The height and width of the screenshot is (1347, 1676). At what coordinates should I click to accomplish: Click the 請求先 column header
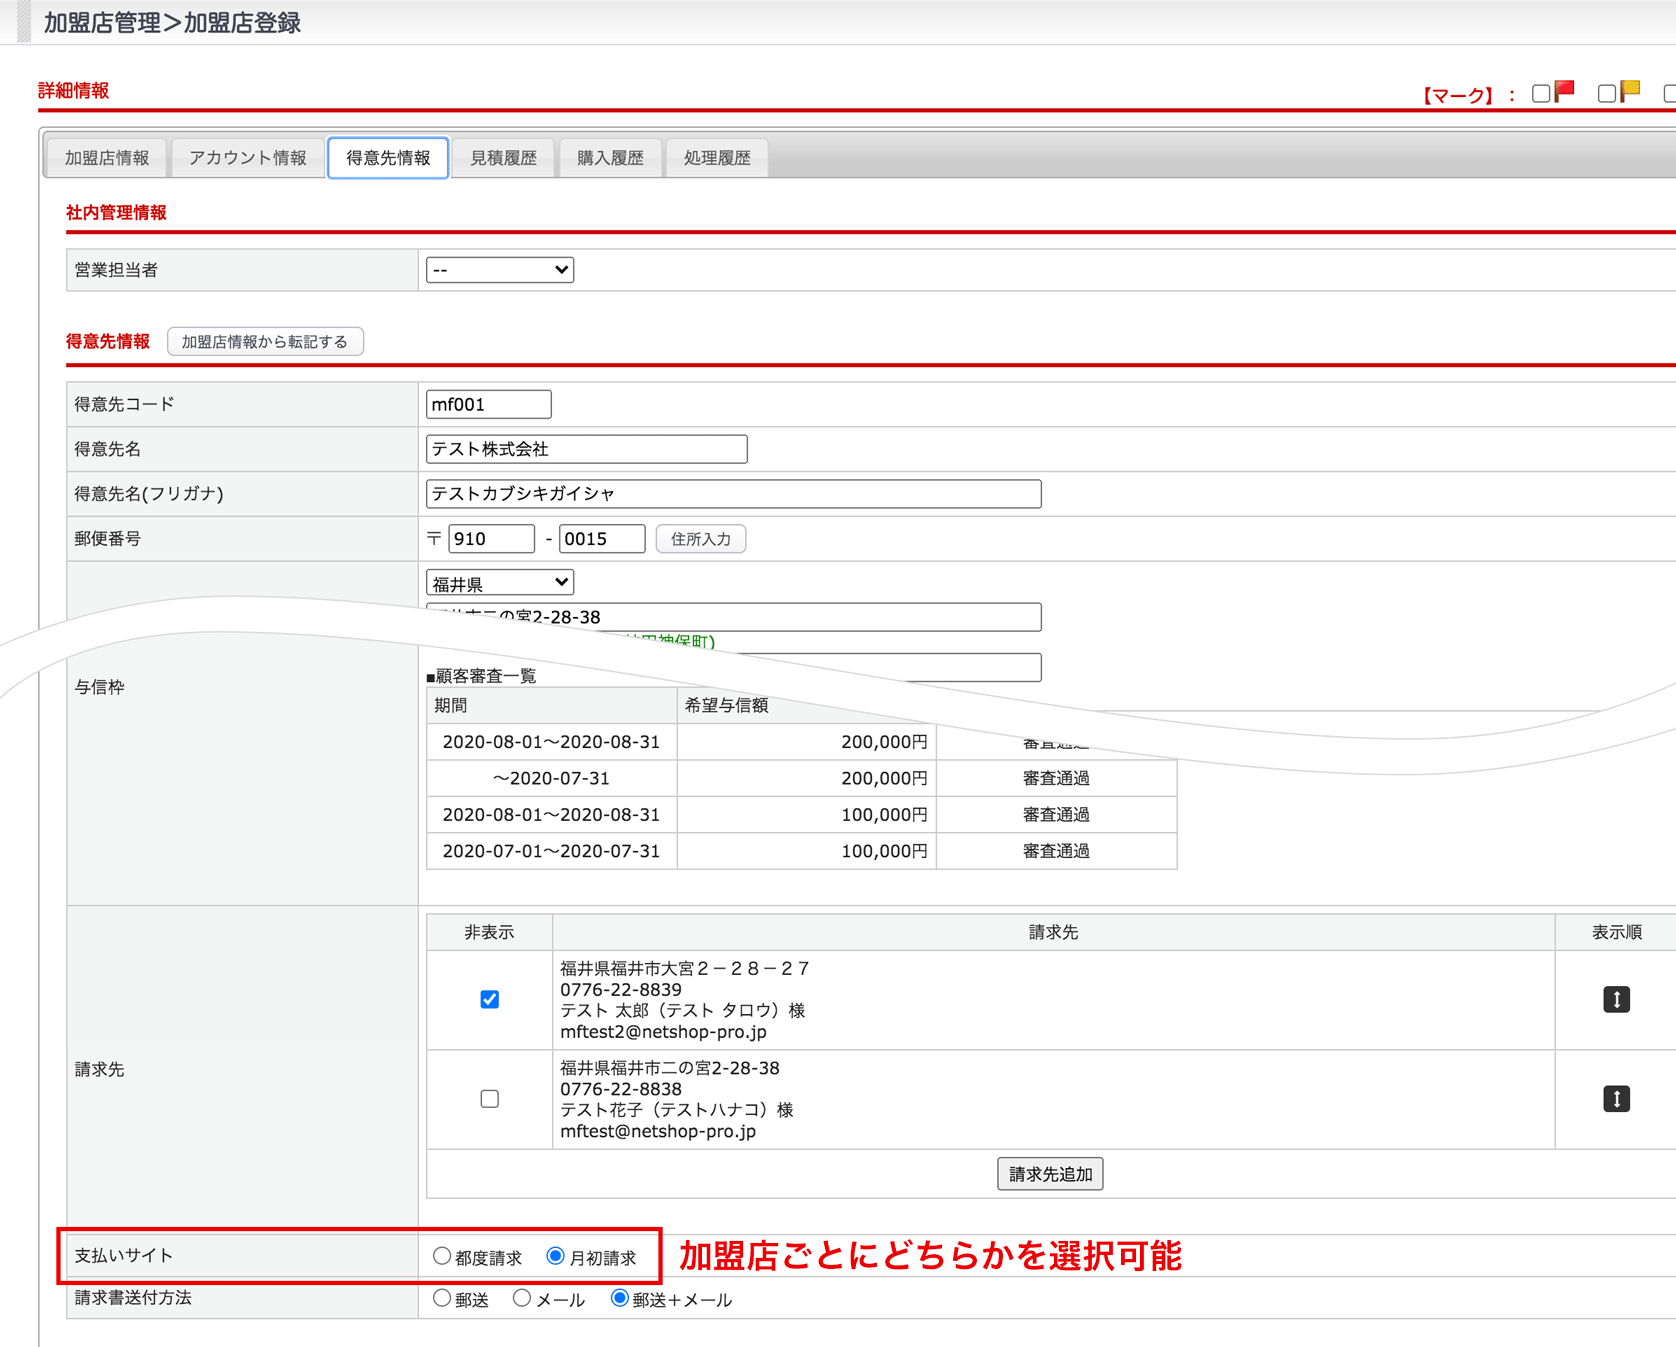1053,932
